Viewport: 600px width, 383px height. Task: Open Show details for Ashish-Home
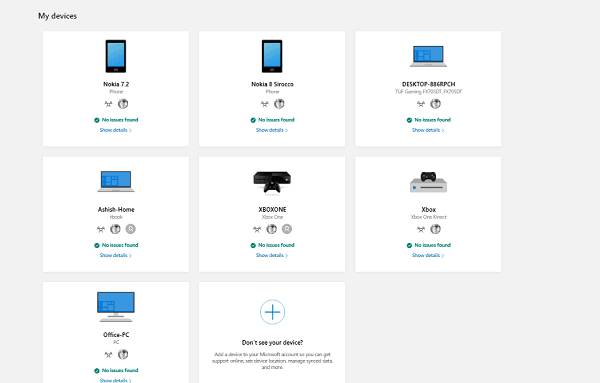[x=116, y=255]
